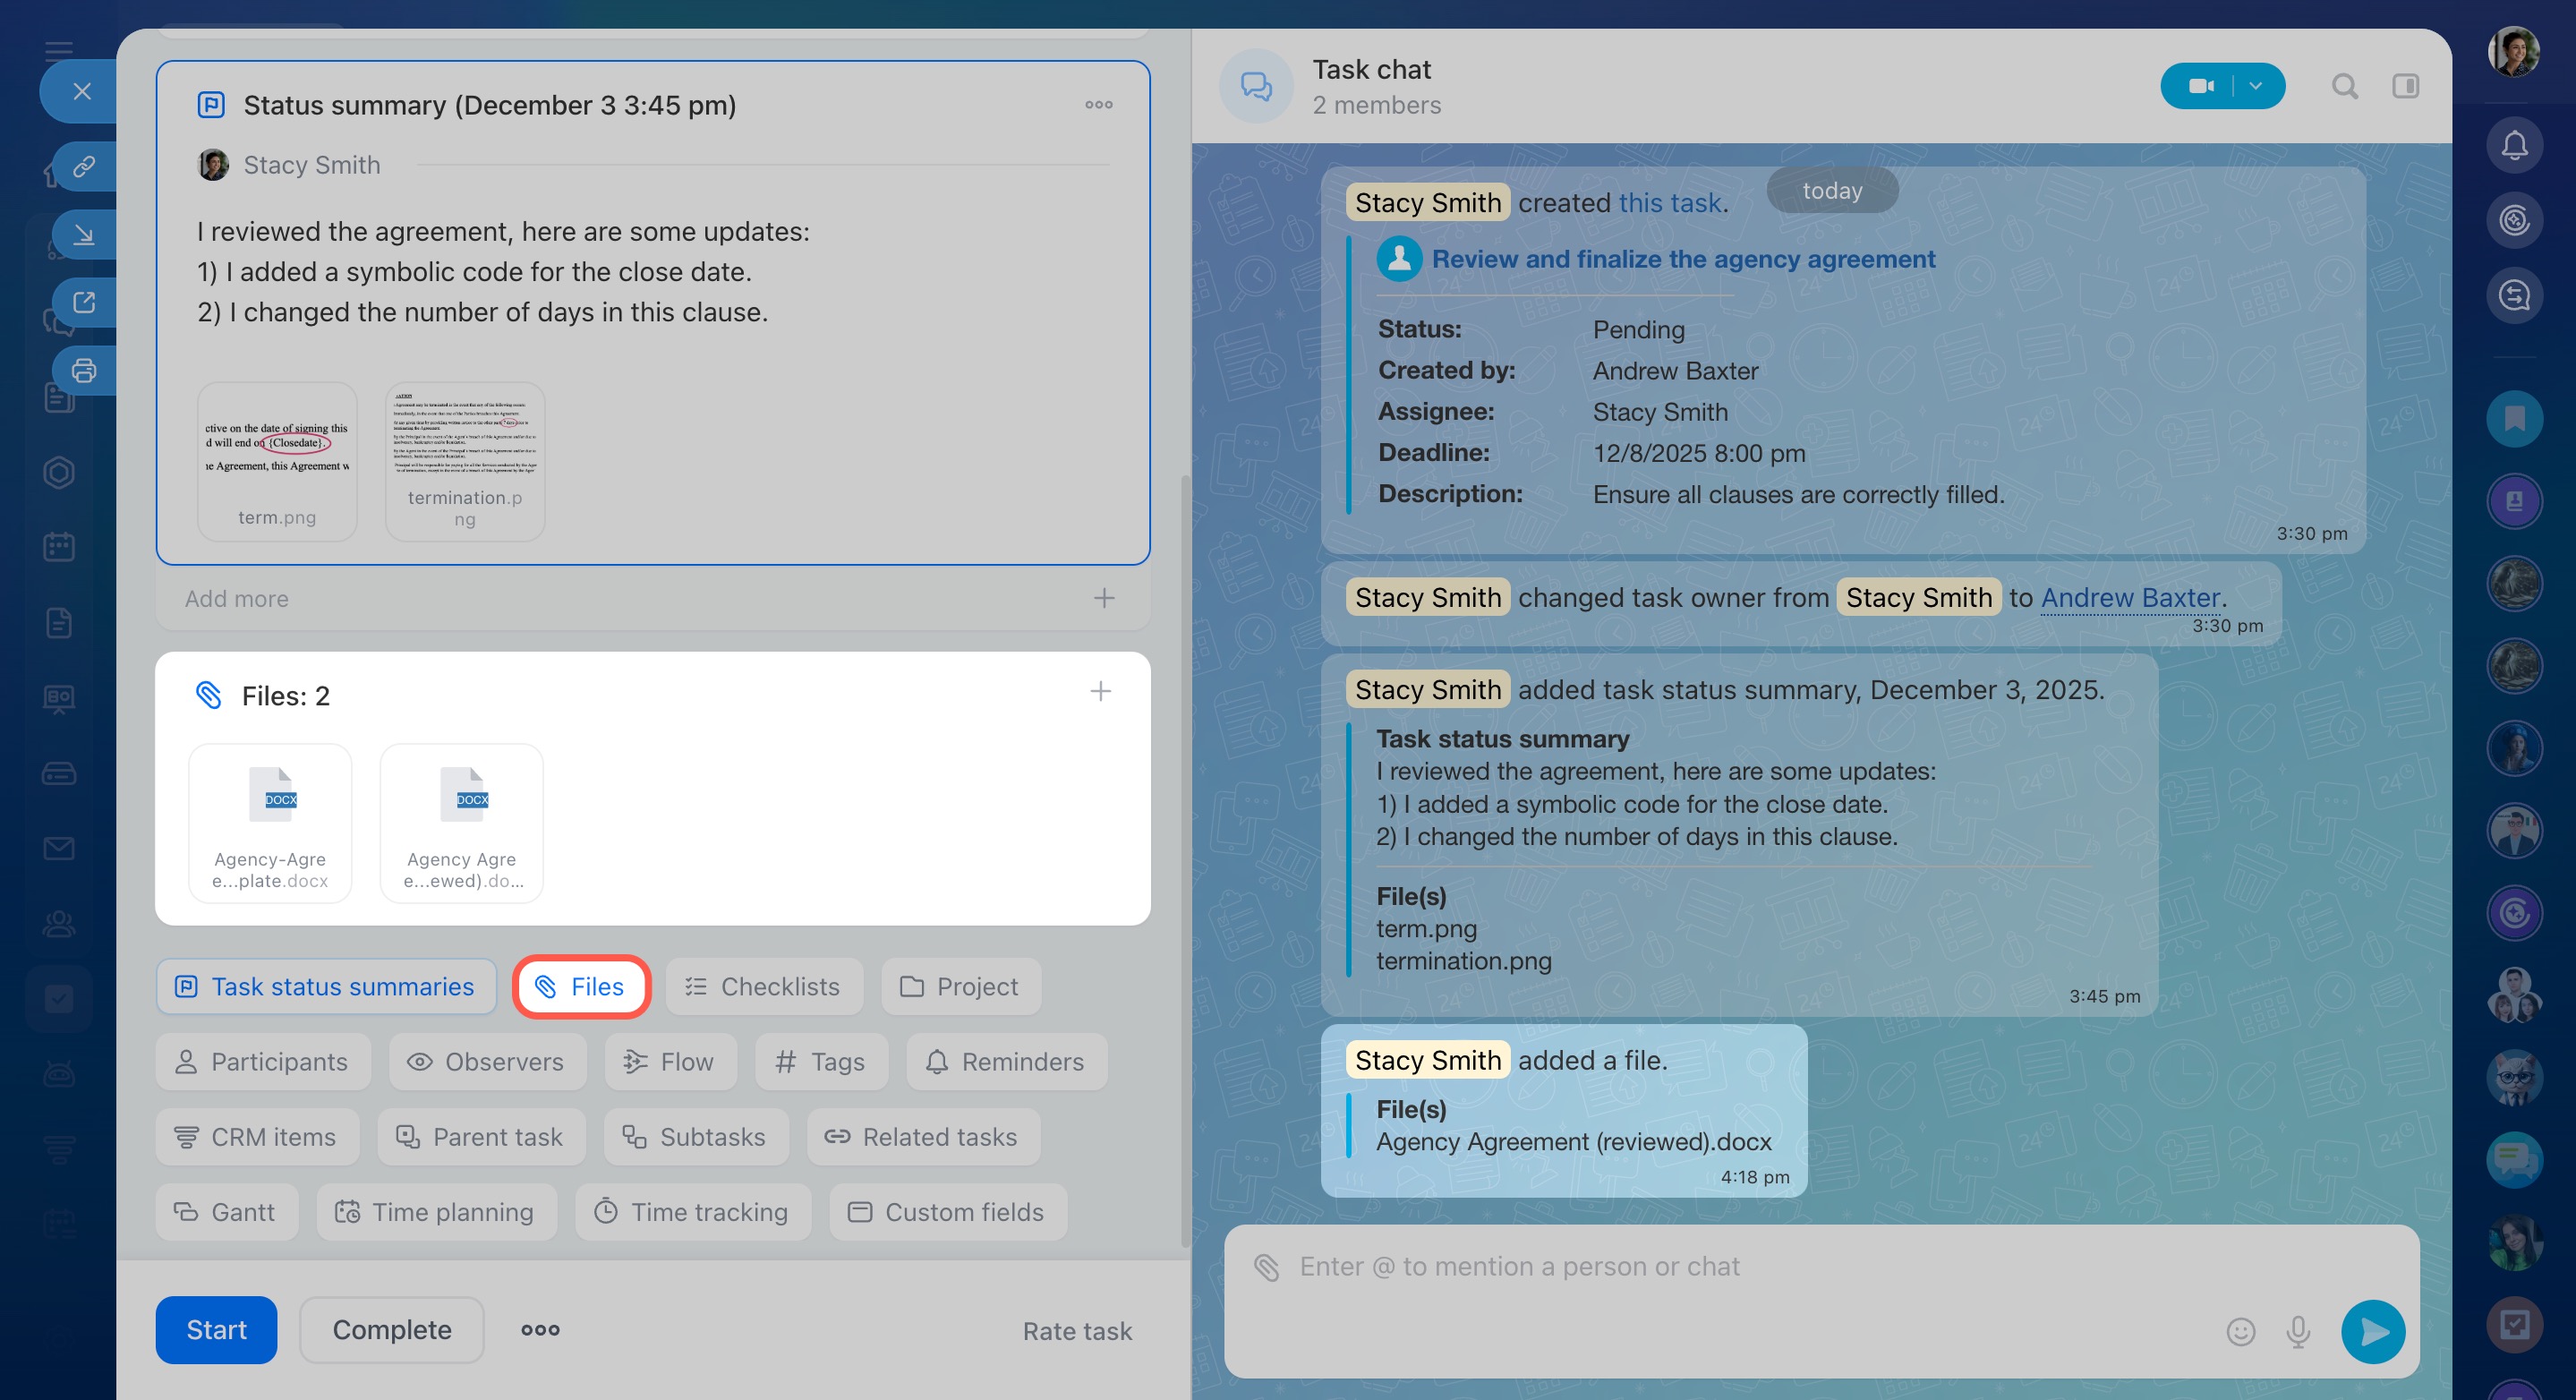Click the print task icon
The width and height of the screenshot is (2576, 1400).
tap(84, 371)
